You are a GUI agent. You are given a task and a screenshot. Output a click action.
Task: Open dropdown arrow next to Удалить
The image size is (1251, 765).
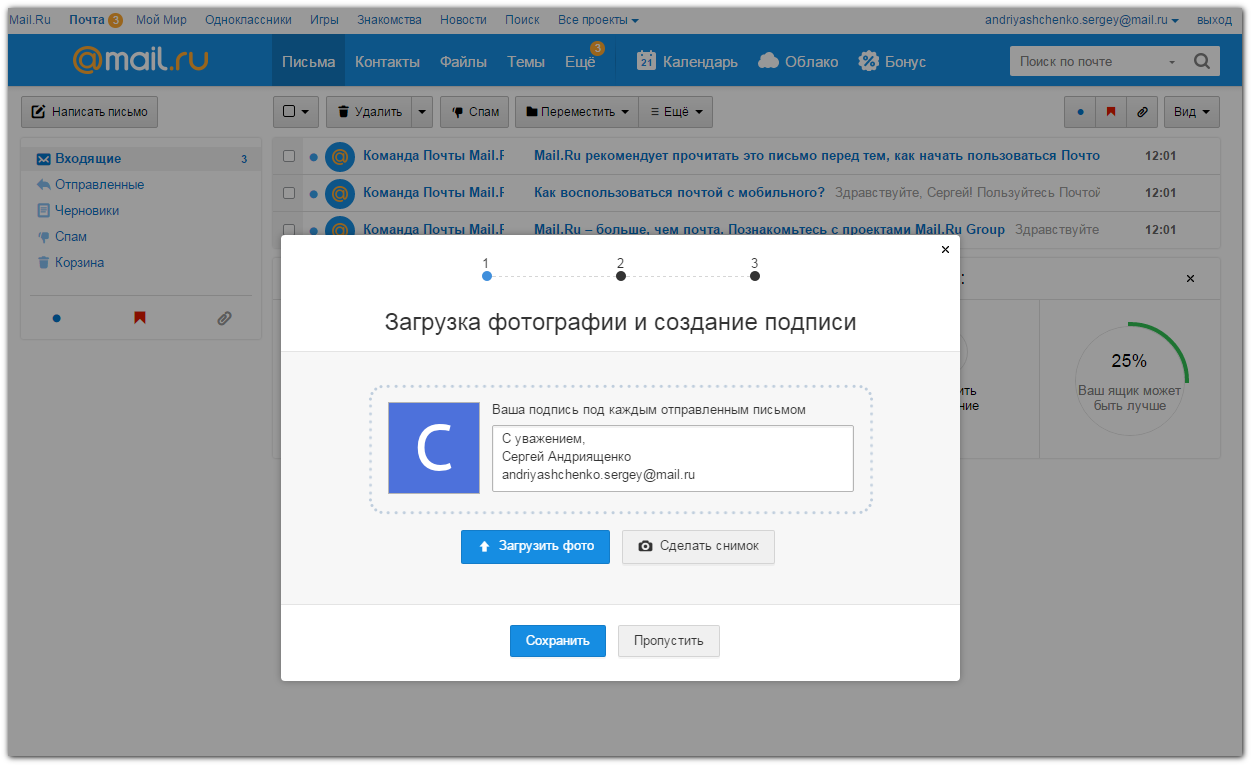(x=423, y=112)
